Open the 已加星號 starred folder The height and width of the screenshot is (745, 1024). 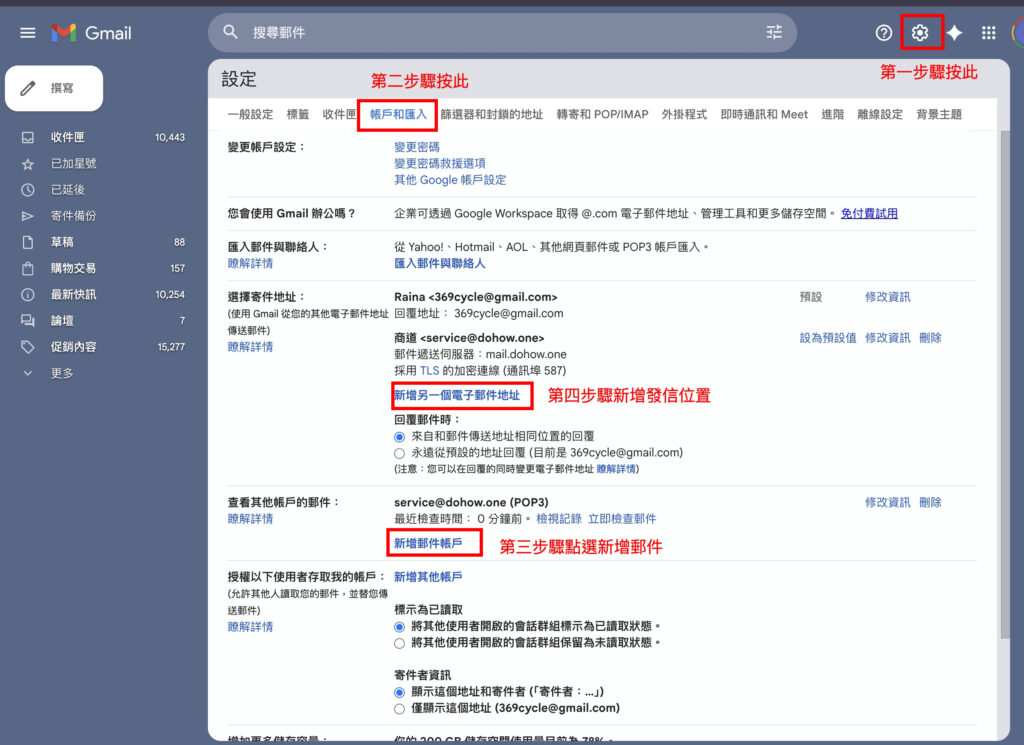tap(73, 163)
